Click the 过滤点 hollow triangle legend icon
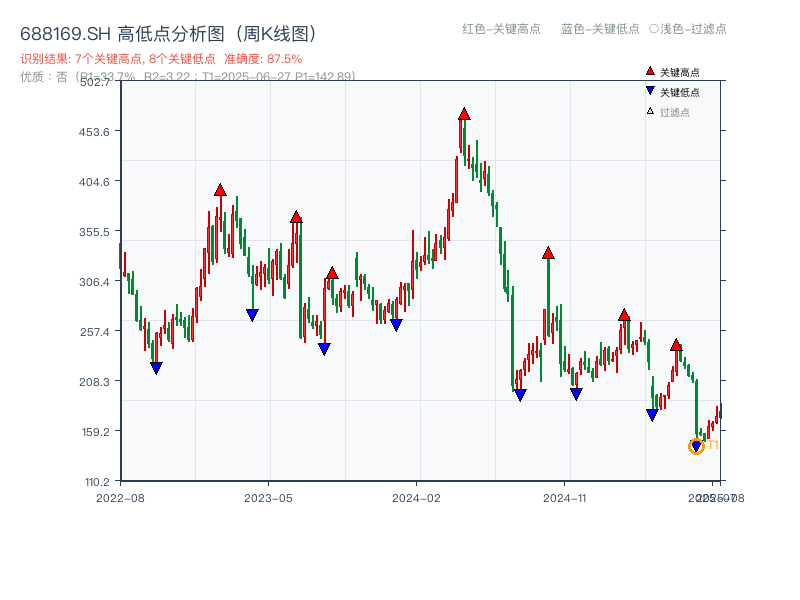This screenshot has width=800, height=600. (x=648, y=111)
